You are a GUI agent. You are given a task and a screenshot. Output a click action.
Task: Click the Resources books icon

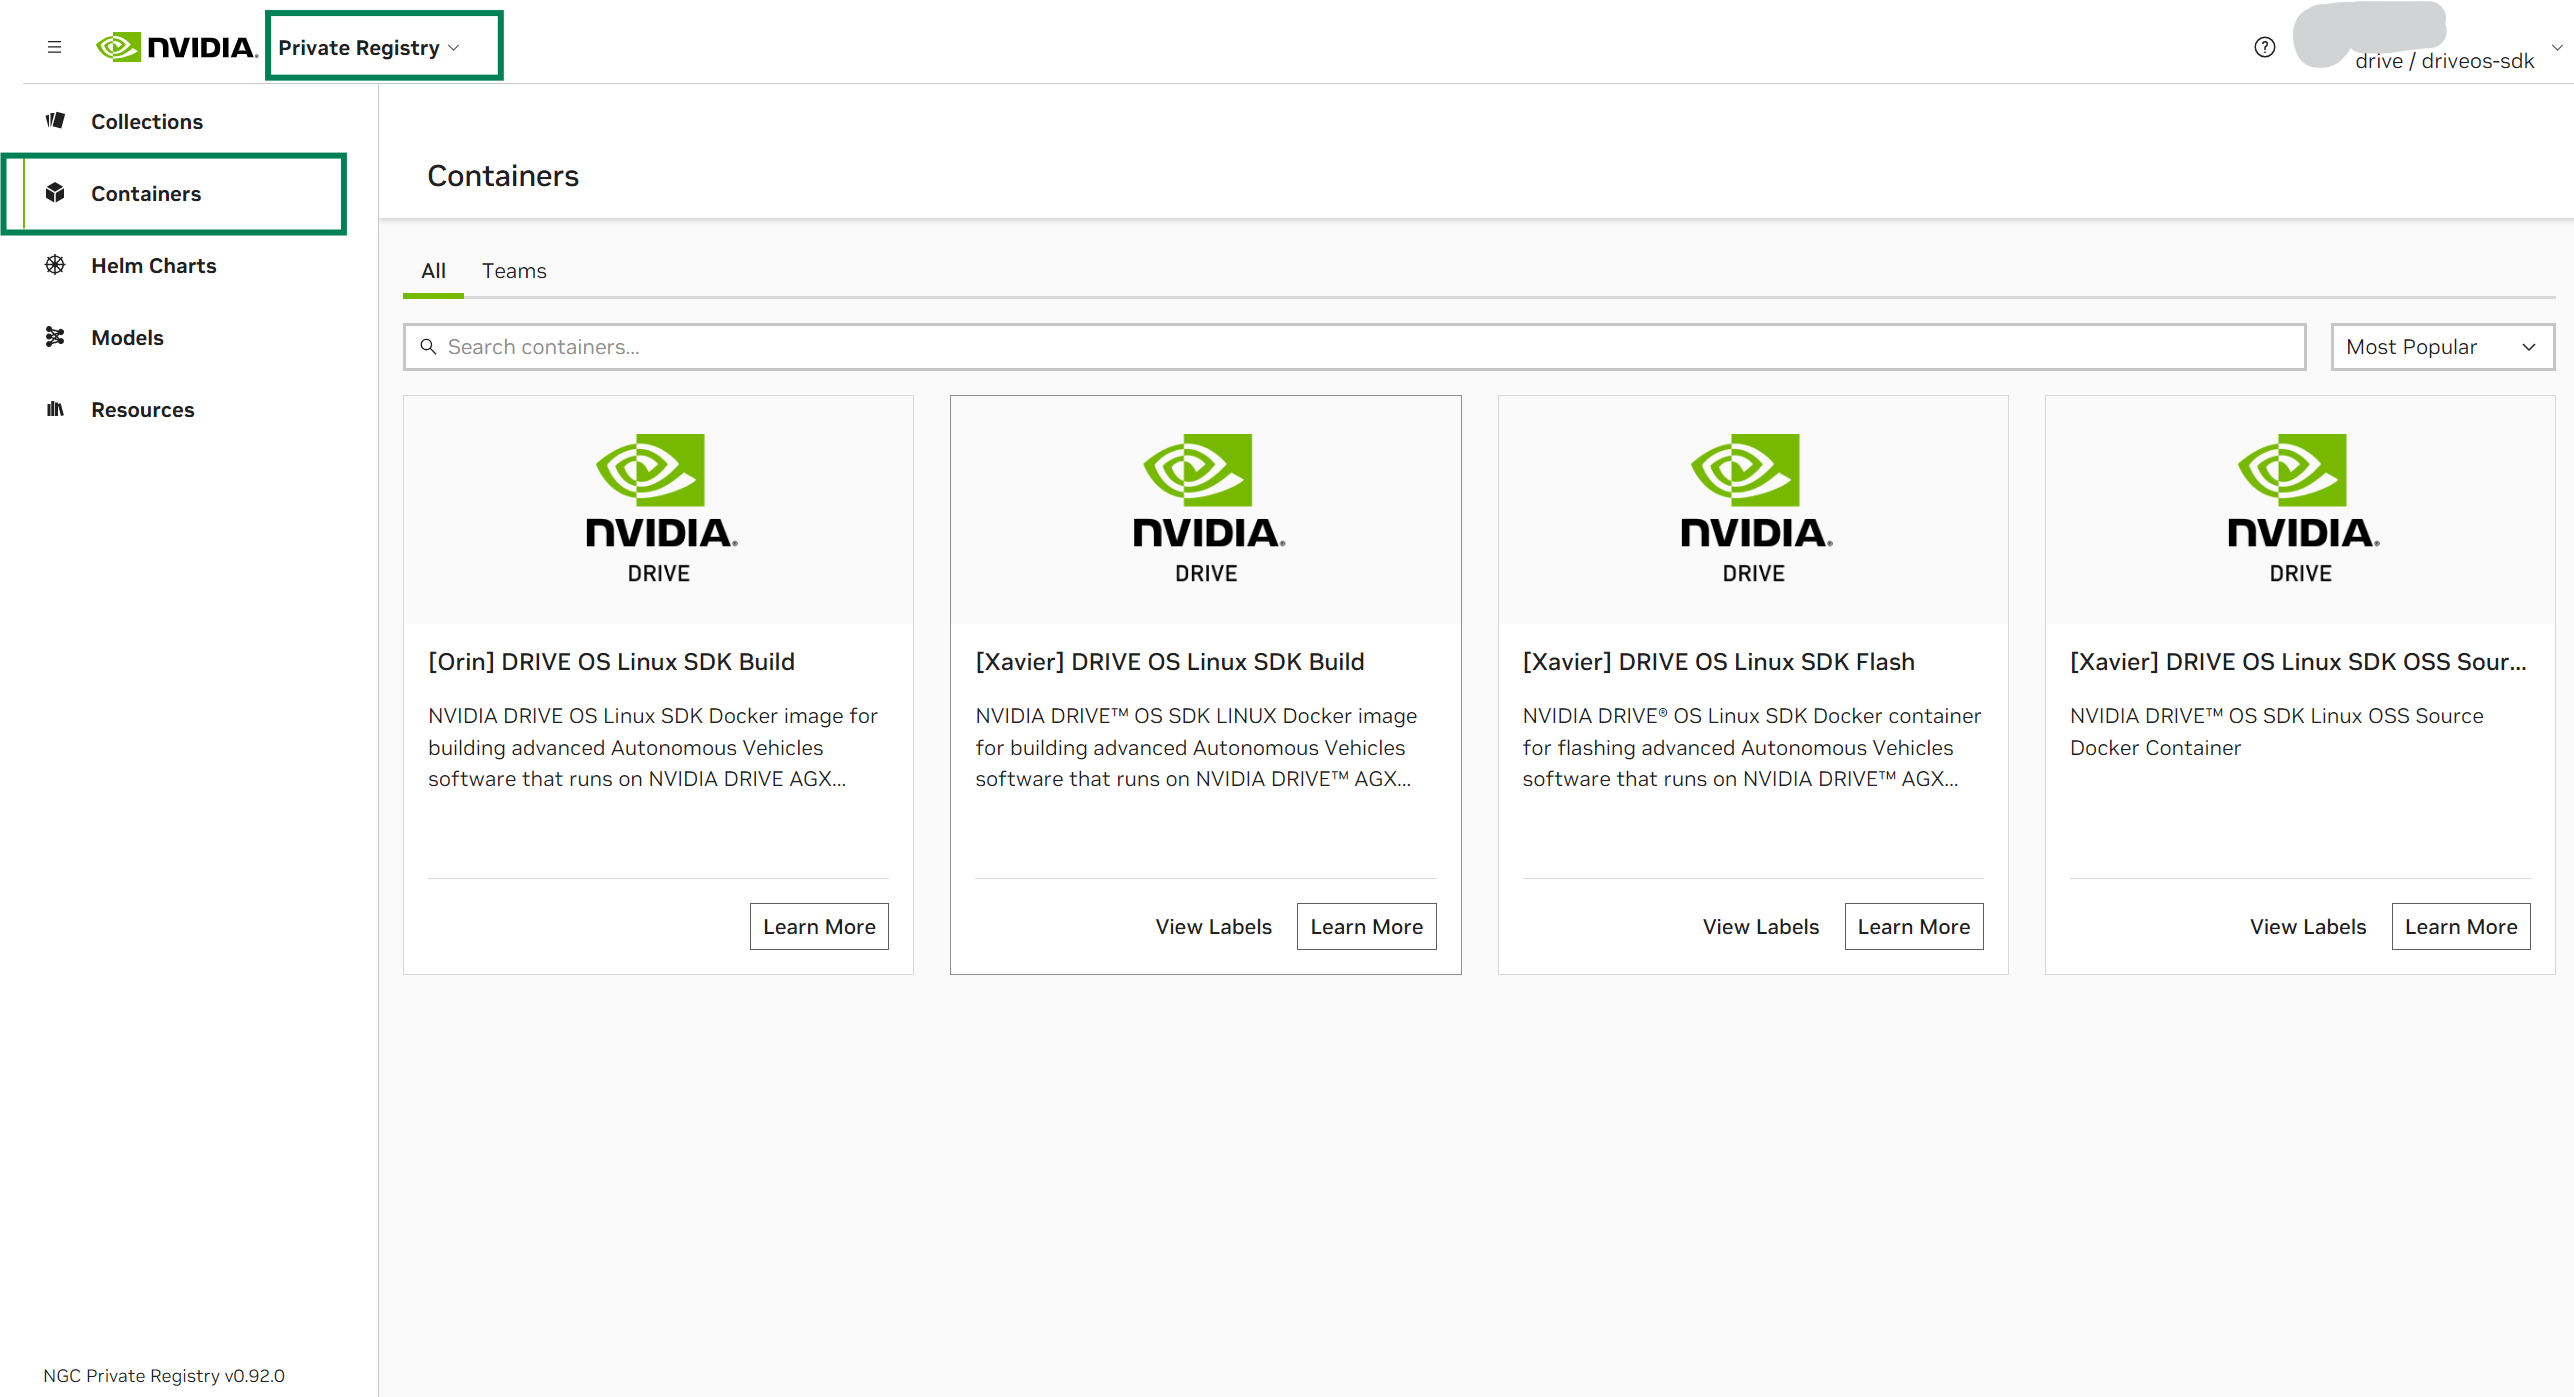pyautogui.click(x=55, y=409)
